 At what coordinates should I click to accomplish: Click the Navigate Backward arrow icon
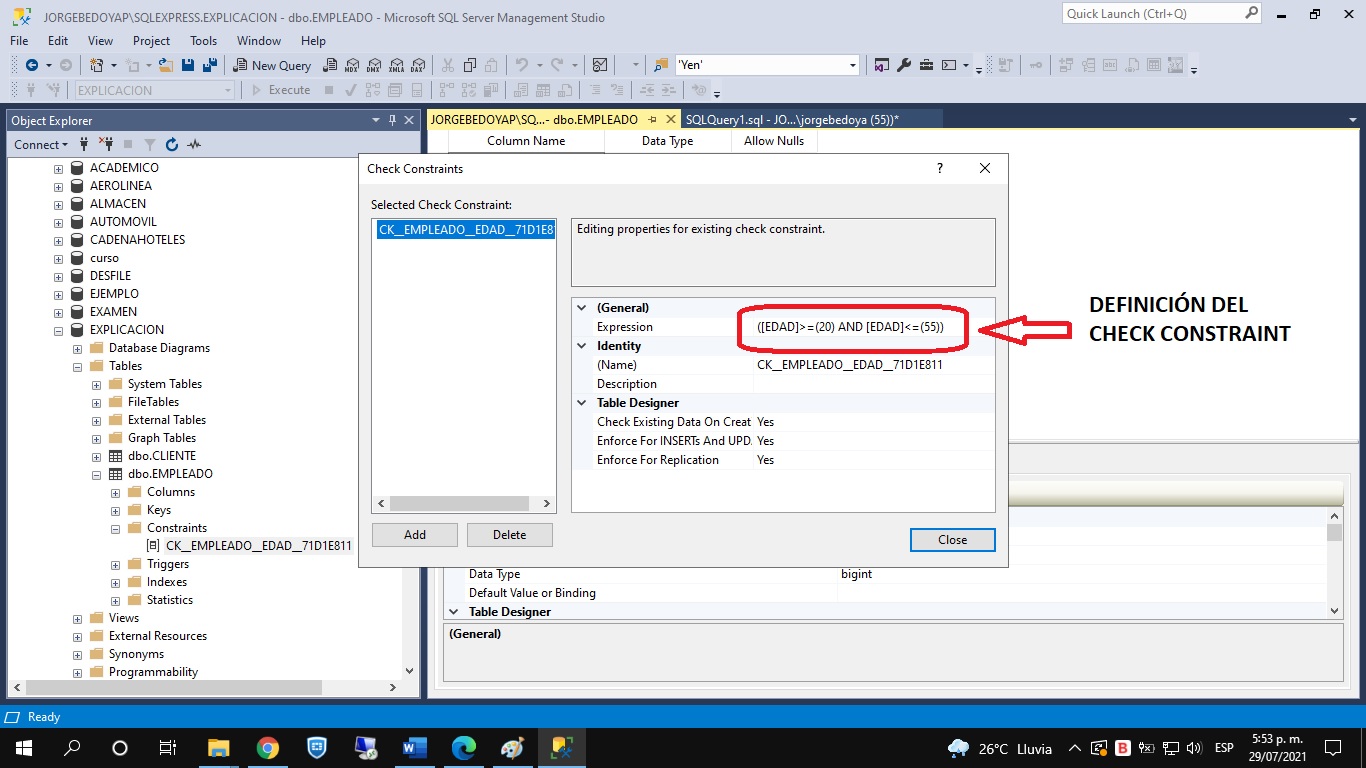pos(31,65)
